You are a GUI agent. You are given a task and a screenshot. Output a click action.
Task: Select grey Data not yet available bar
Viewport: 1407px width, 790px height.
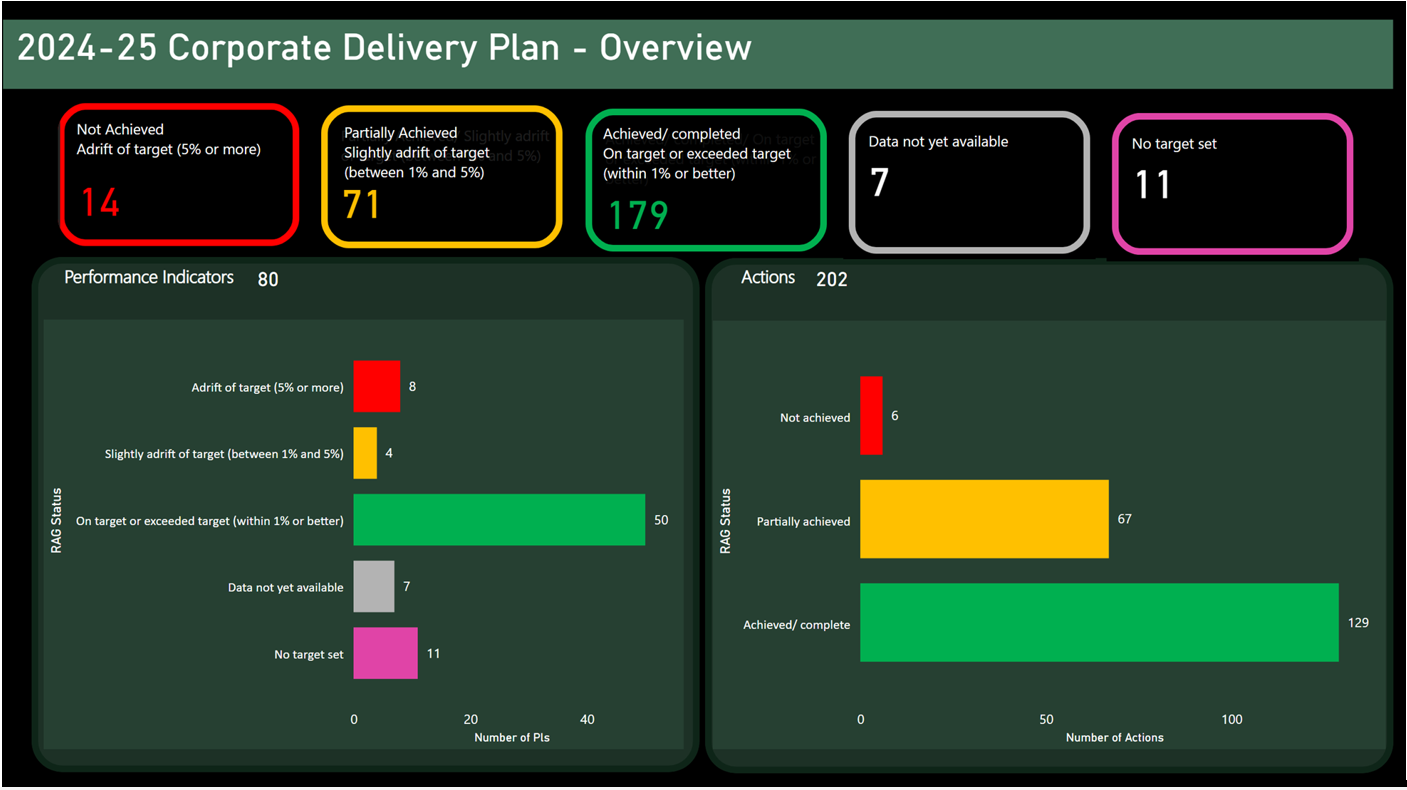[x=374, y=587]
